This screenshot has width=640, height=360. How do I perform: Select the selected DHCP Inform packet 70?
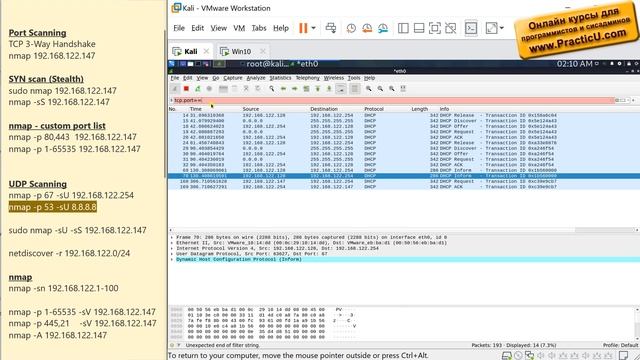(404, 176)
